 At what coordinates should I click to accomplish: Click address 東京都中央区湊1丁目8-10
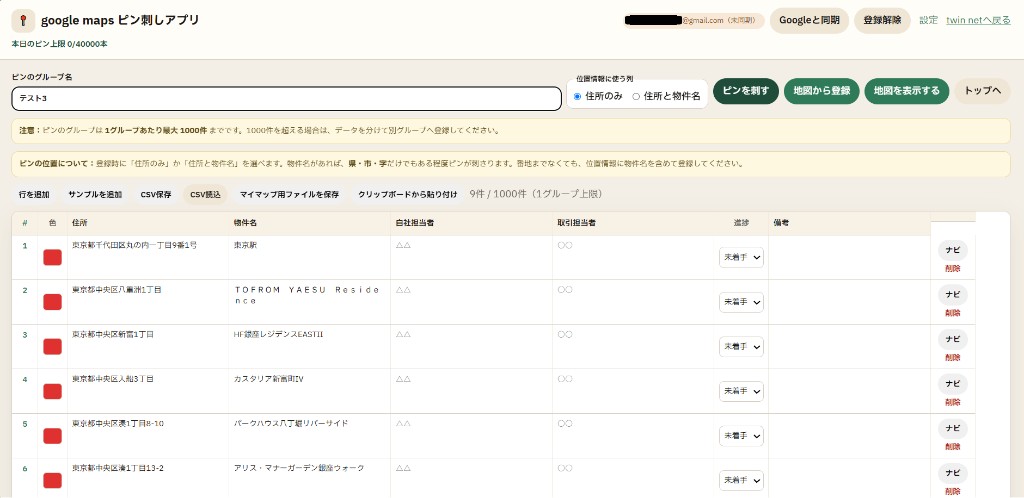click(118, 424)
